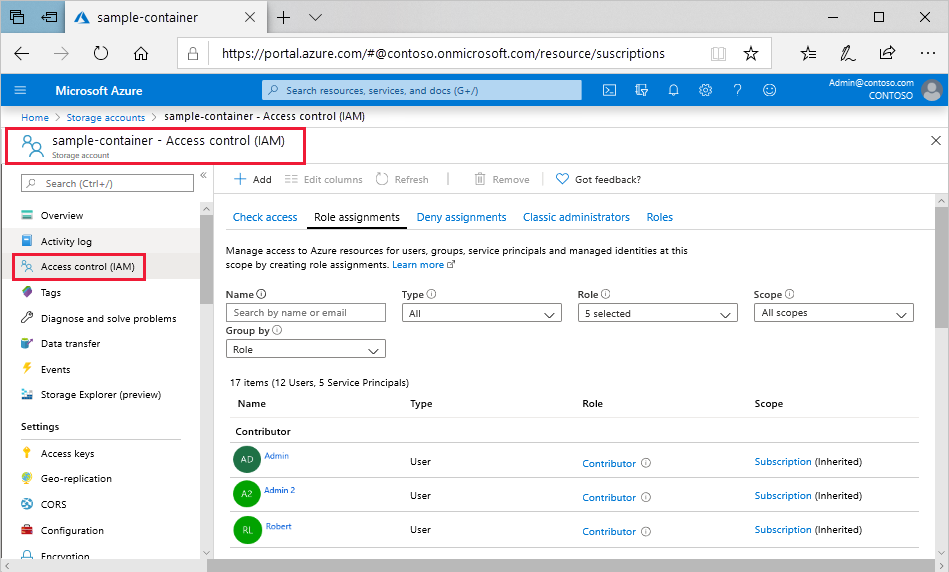949x572 pixels.
Task: Open the Group by dropdown set to Role
Action: click(306, 349)
